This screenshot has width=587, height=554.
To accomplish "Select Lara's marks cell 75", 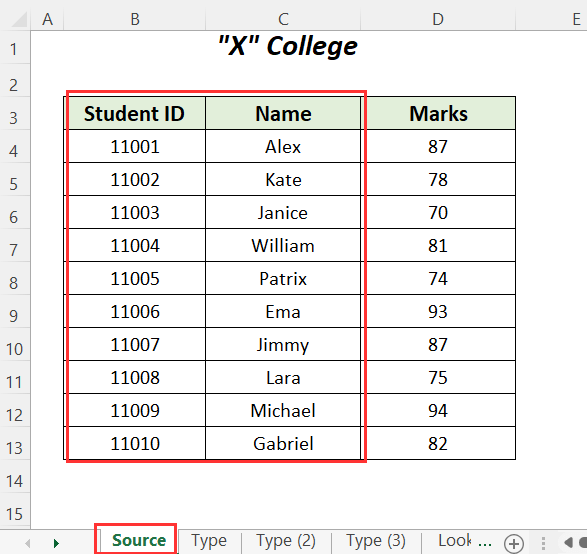I will tap(438, 377).
